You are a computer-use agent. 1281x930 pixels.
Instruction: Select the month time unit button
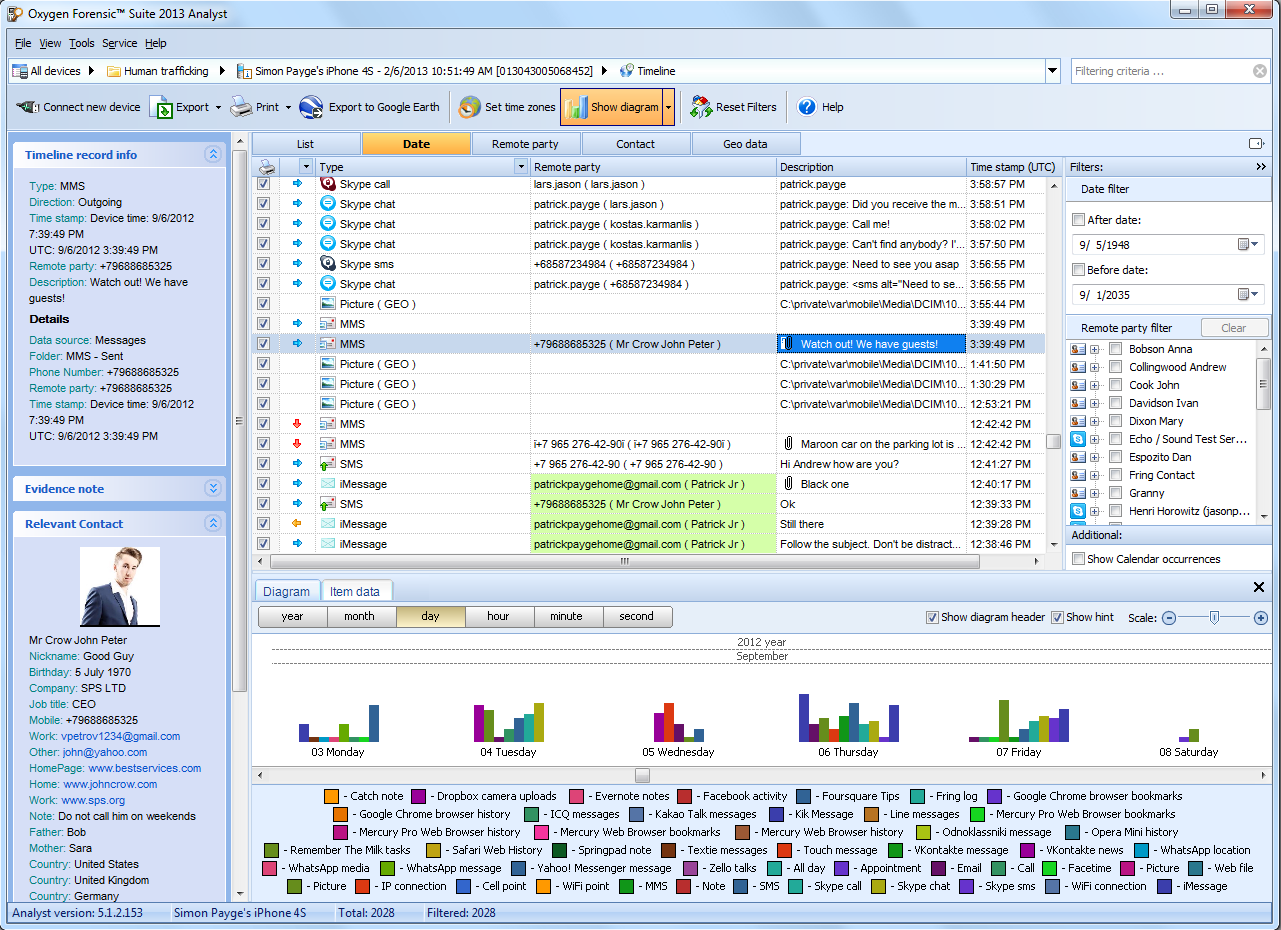click(359, 616)
